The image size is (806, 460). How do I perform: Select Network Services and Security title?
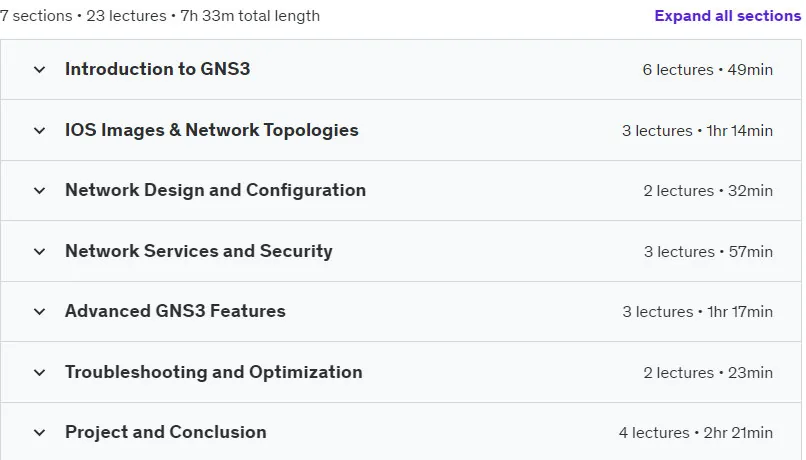tap(198, 251)
